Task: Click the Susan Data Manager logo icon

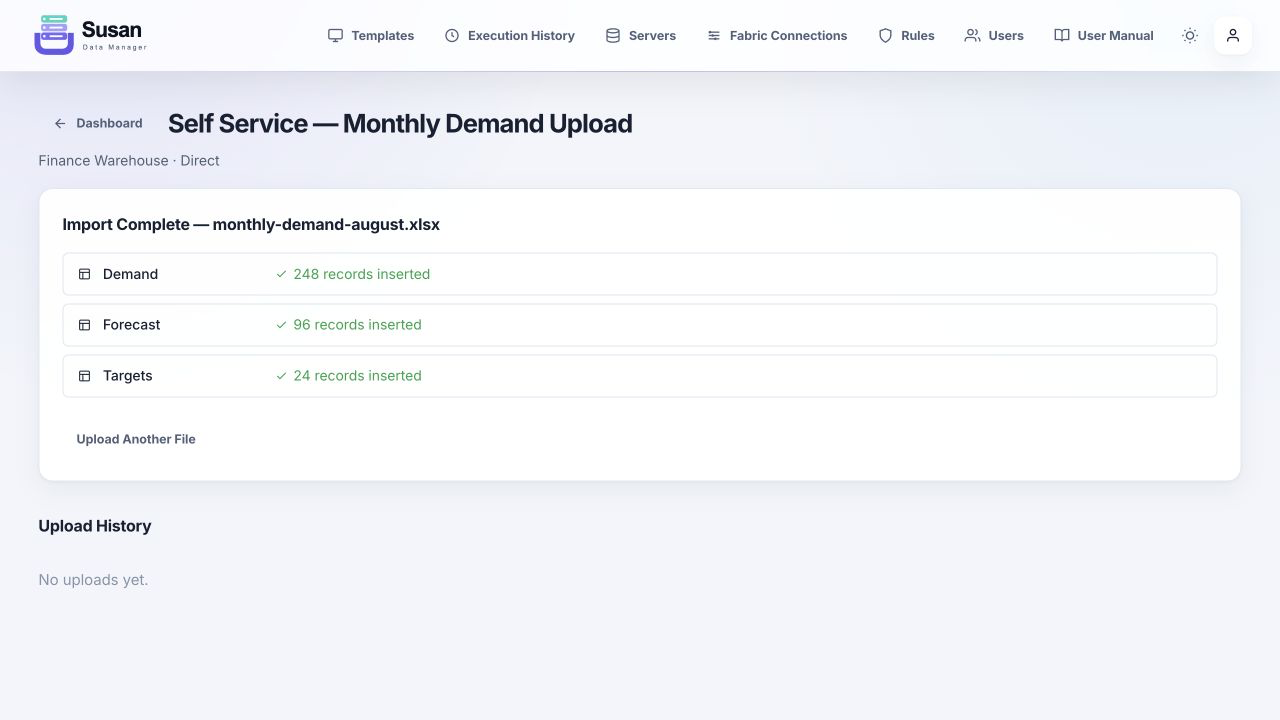Action: (54, 35)
